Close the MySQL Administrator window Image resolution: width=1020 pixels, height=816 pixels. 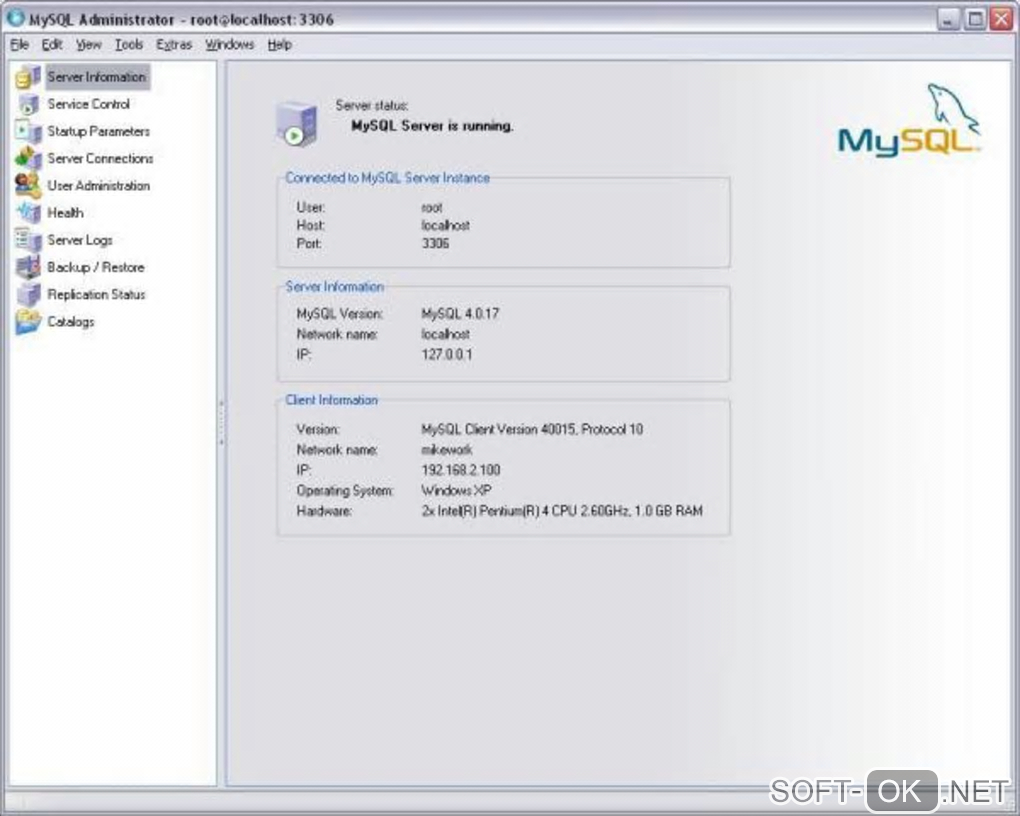pos(1001,19)
